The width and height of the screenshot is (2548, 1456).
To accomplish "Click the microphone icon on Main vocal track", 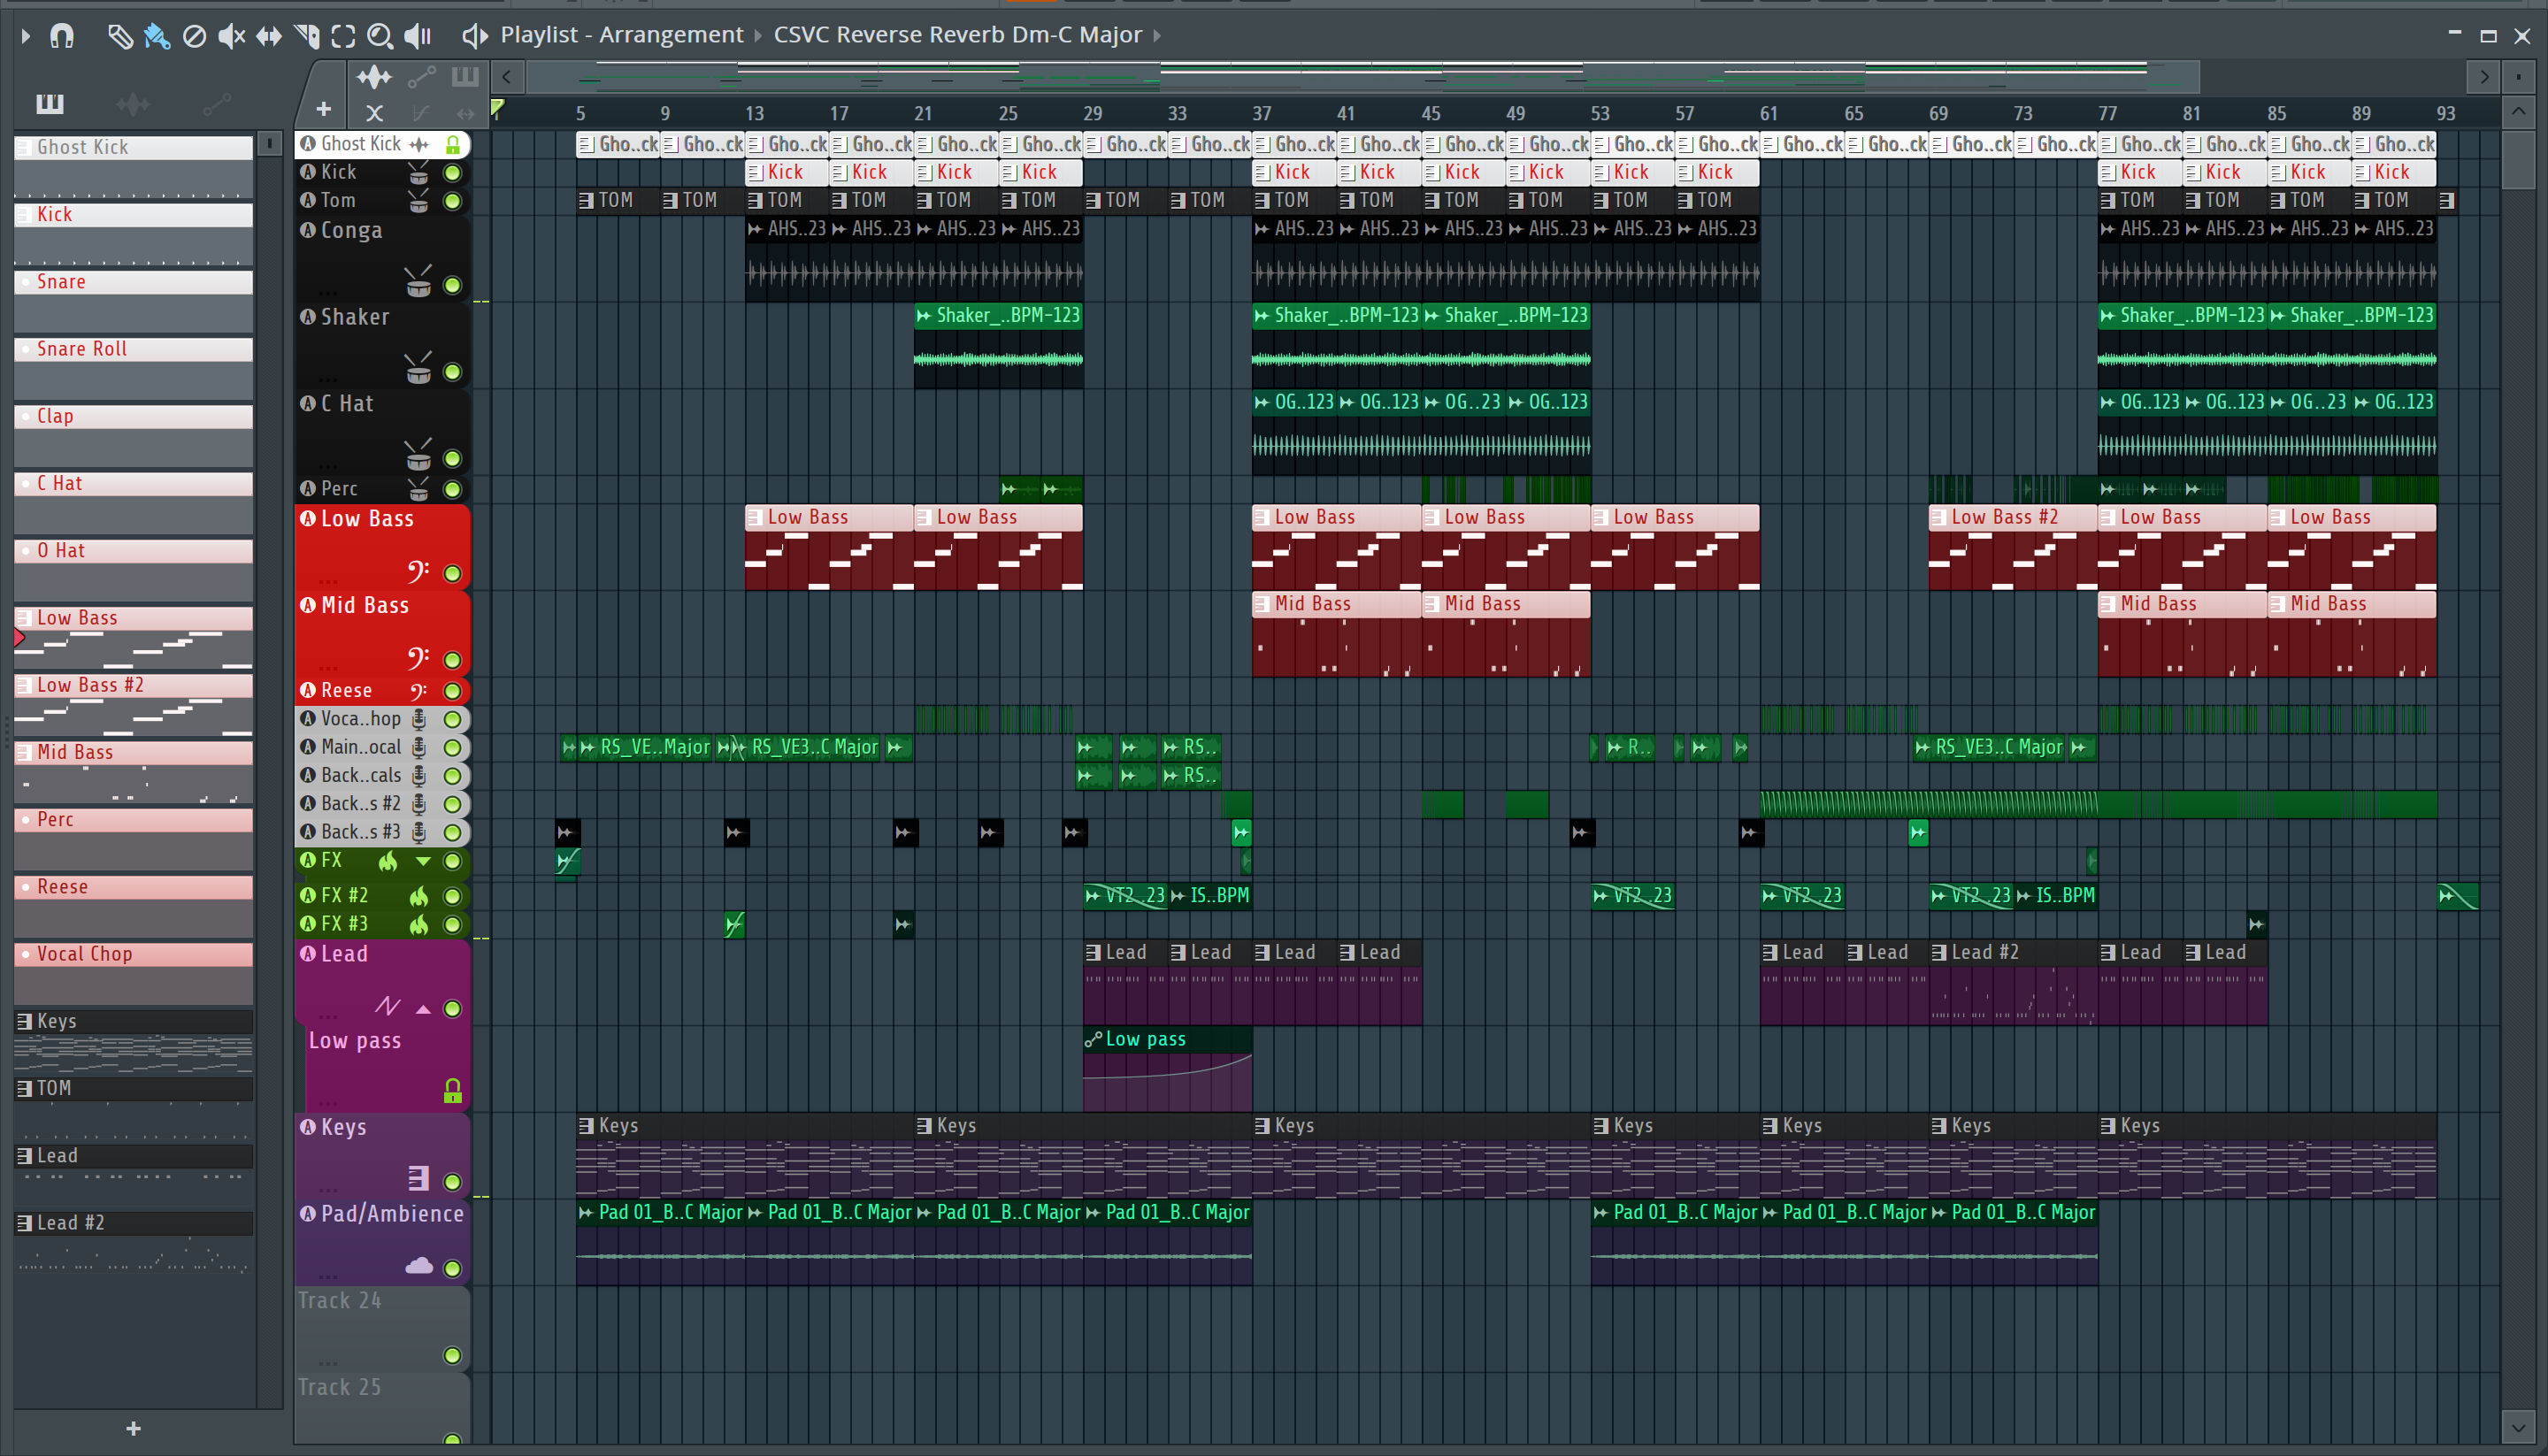I will tap(419, 747).
